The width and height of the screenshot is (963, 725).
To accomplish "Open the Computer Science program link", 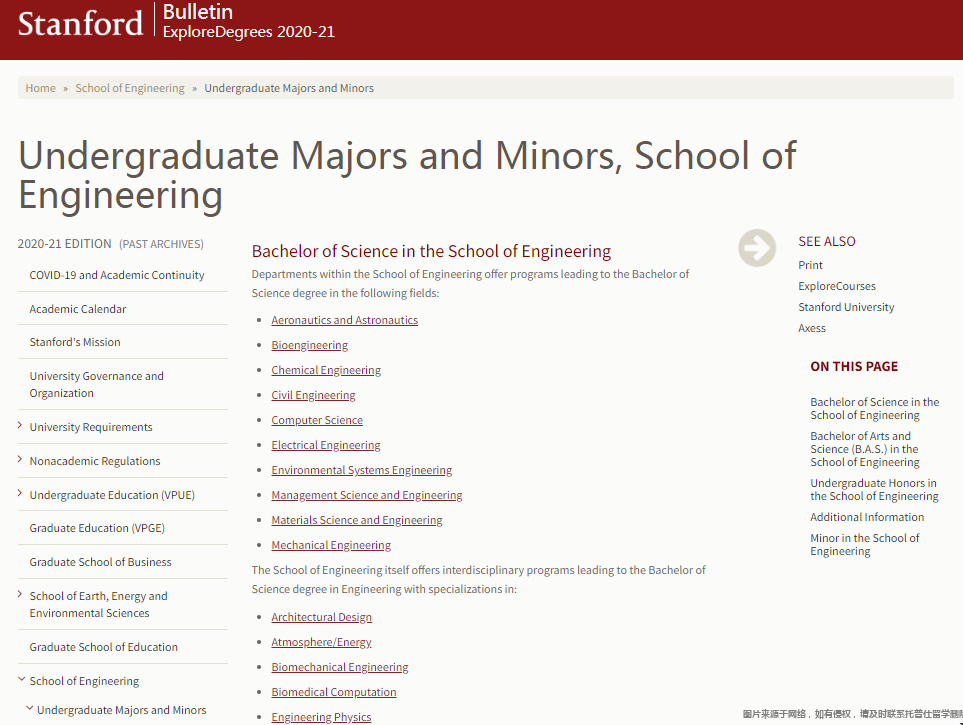I will [317, 420].
